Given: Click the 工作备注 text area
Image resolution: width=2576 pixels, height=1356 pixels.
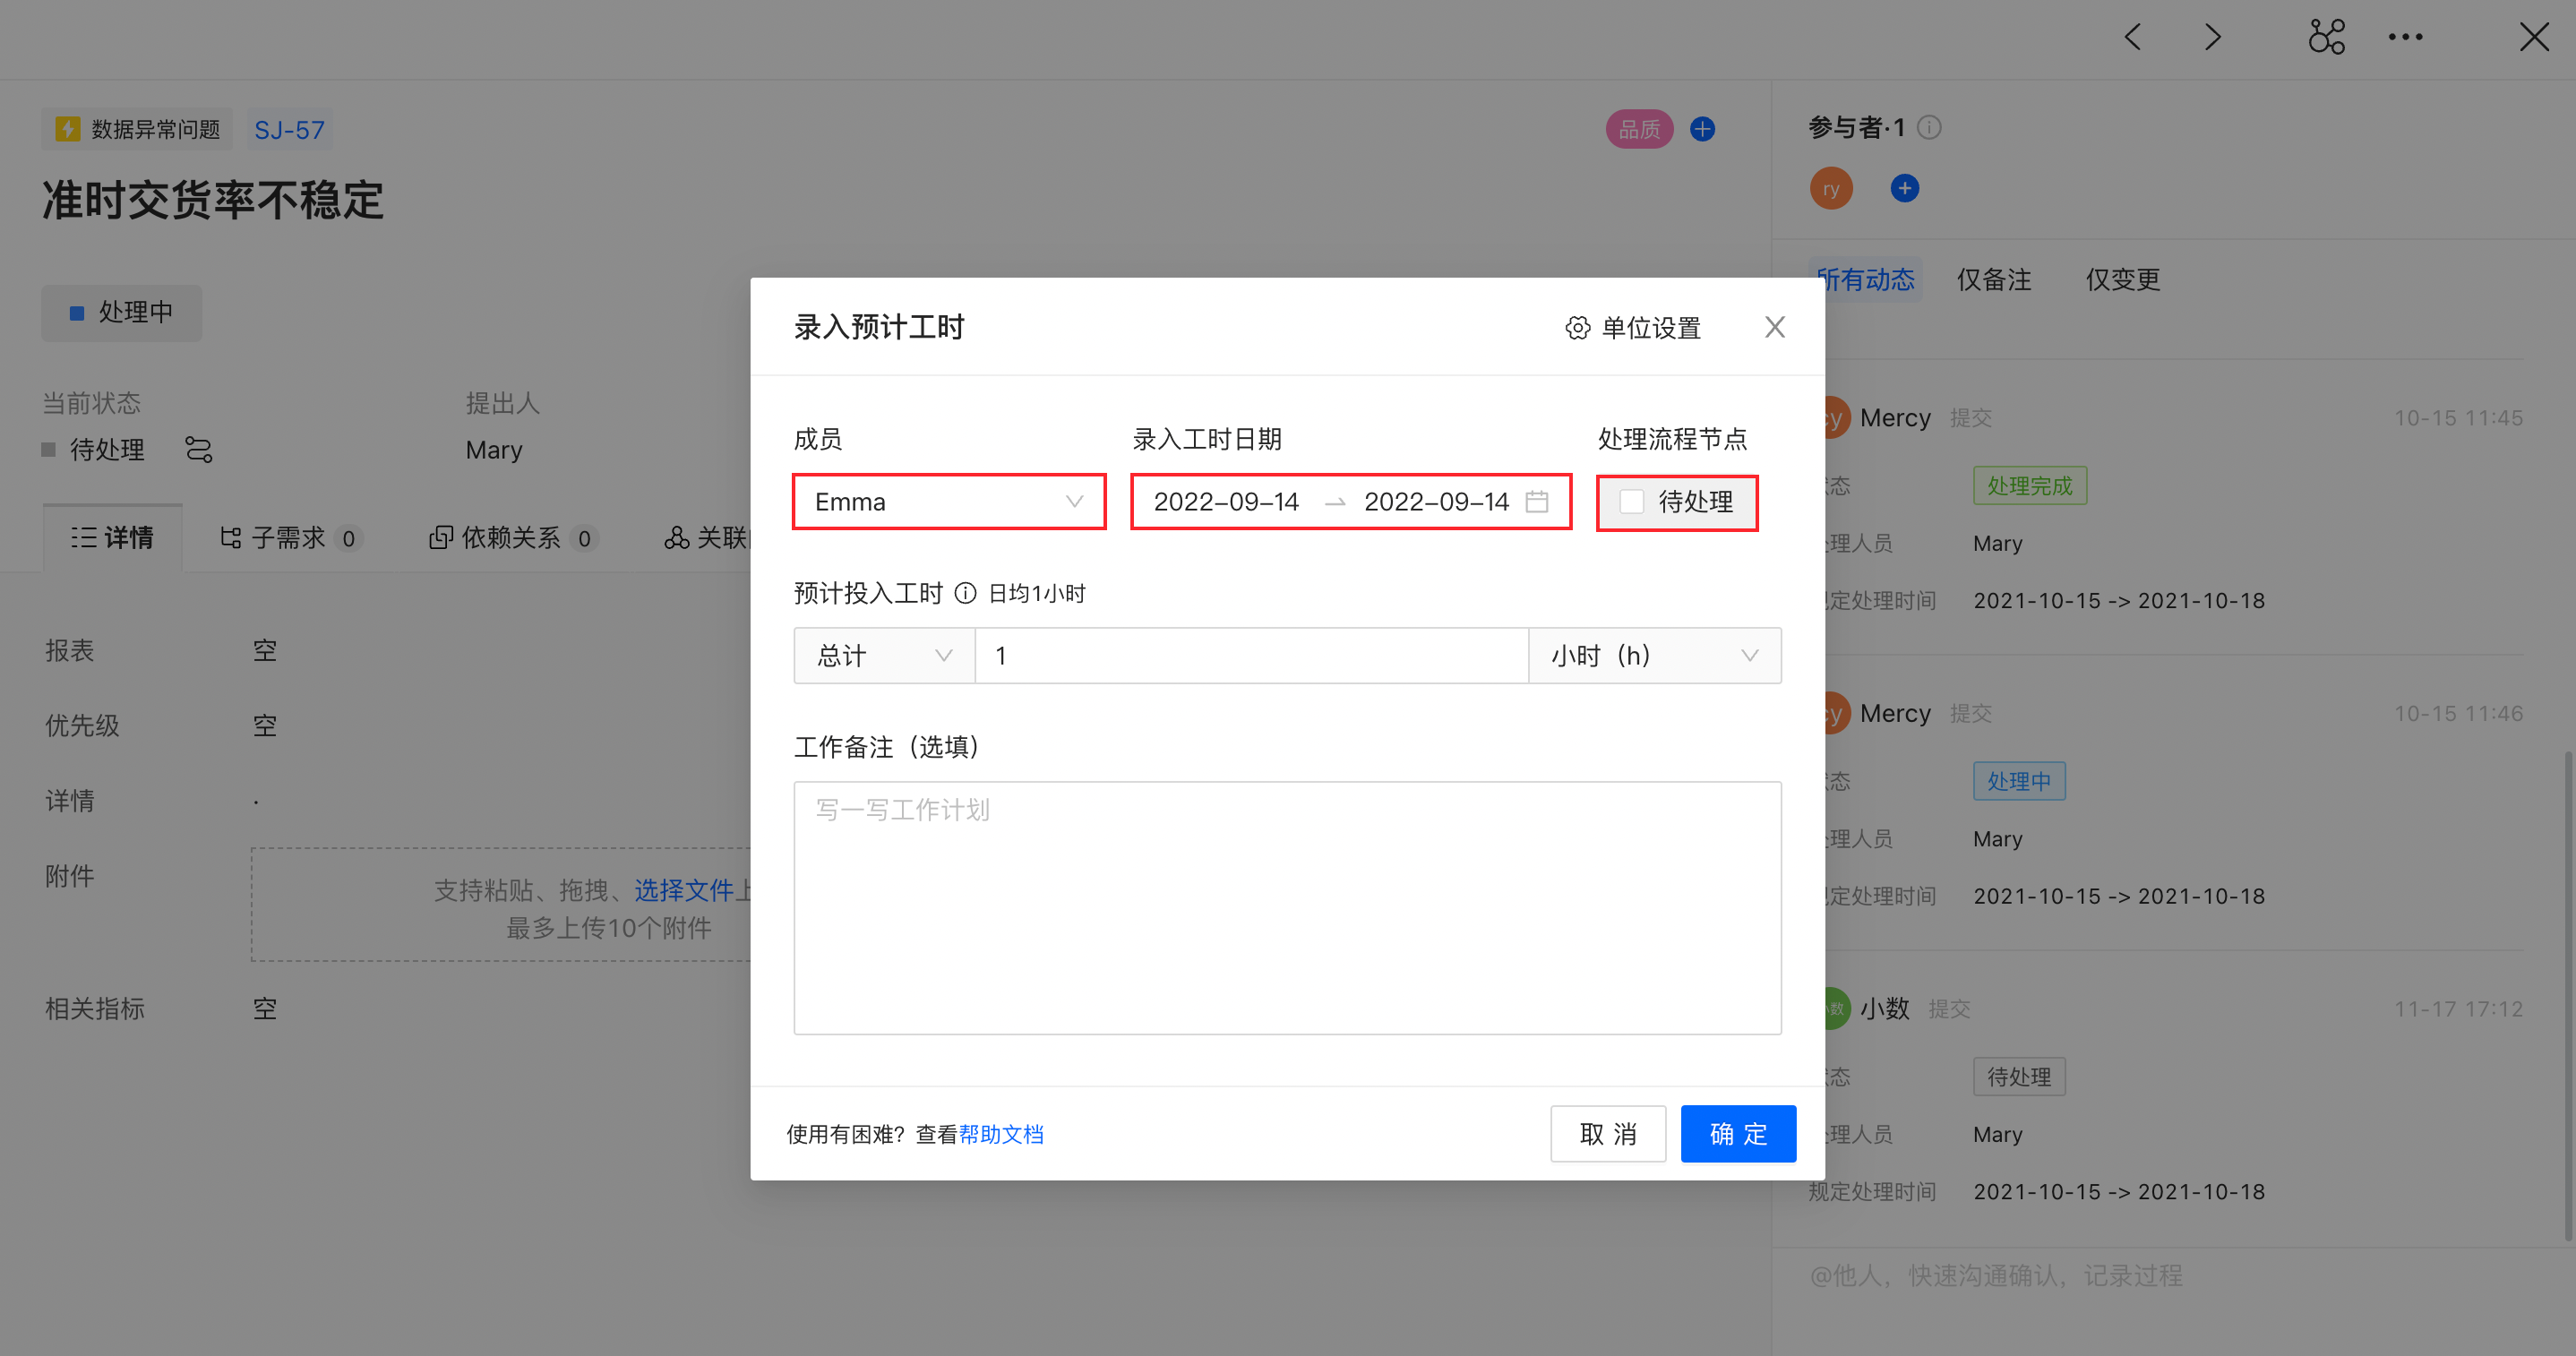Looking at the screenshot, I should [x=1286, y=907].
